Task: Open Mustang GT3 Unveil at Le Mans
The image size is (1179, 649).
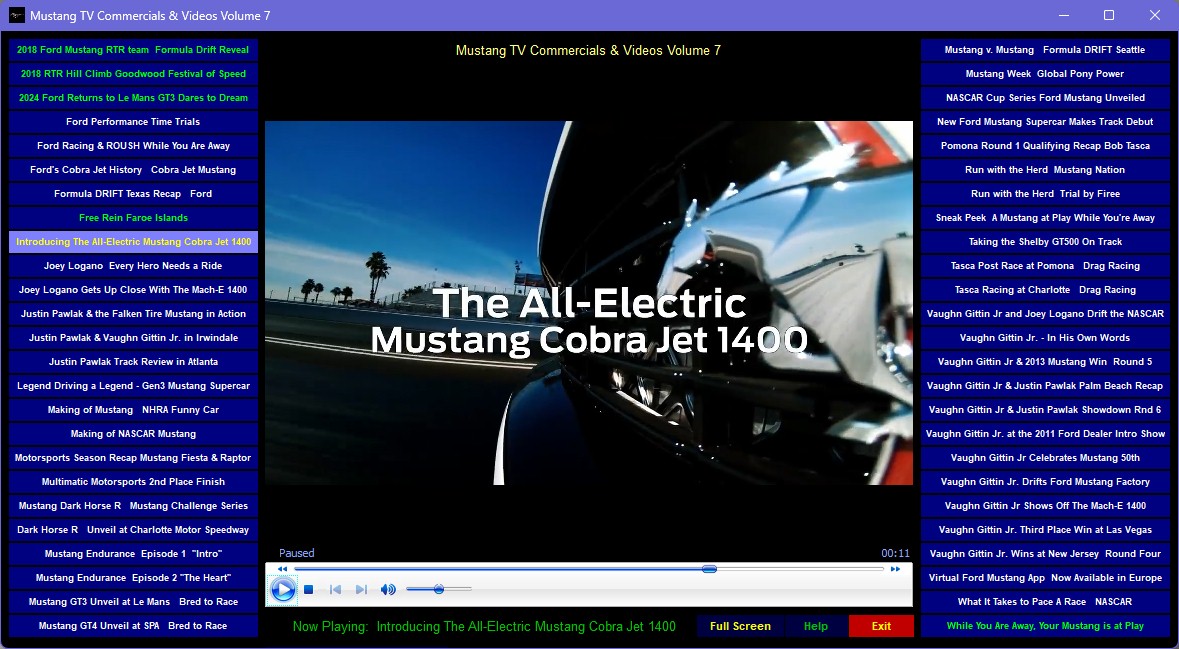Action: point(133,602)
